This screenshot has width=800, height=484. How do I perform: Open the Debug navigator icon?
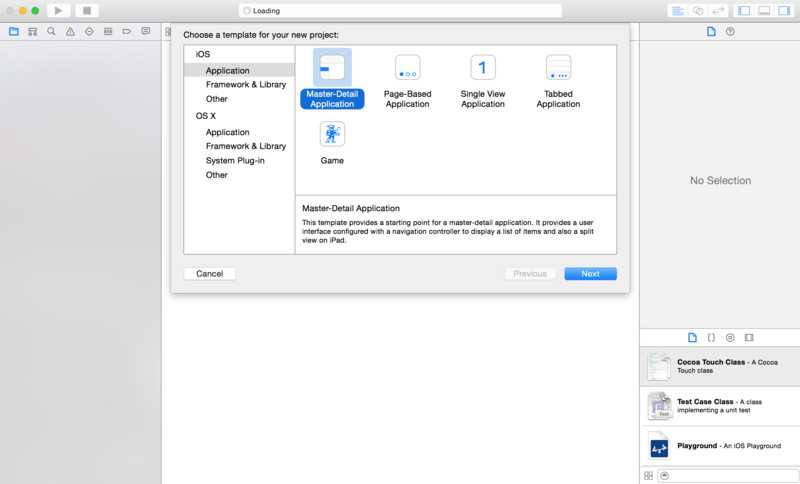click(x=108, y=32)
